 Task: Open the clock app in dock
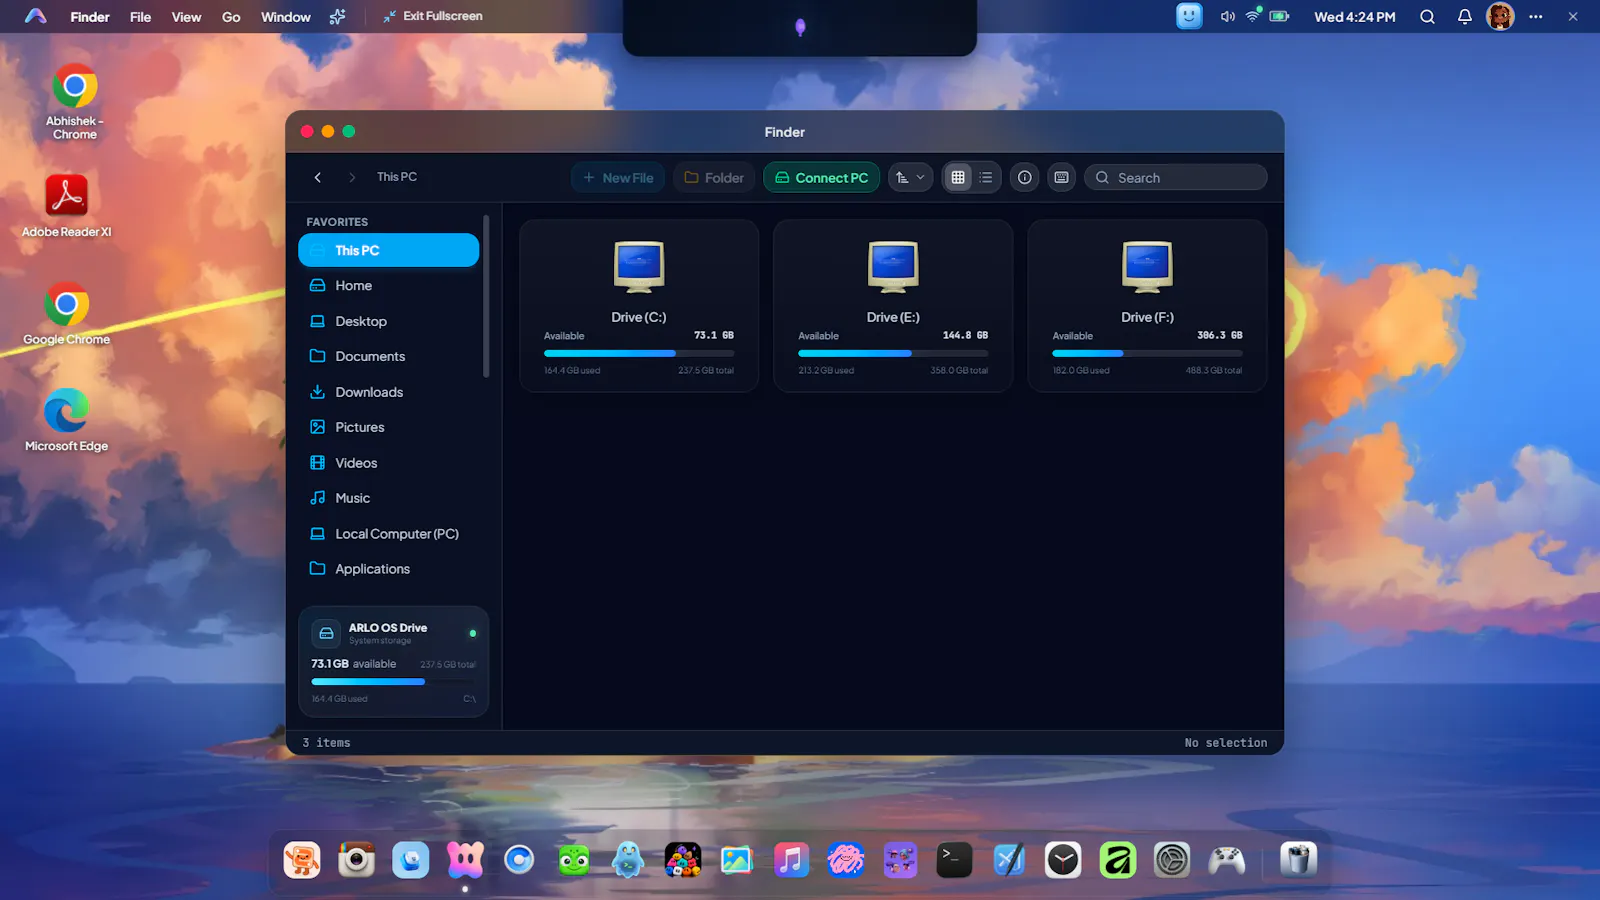(1063, 859)
